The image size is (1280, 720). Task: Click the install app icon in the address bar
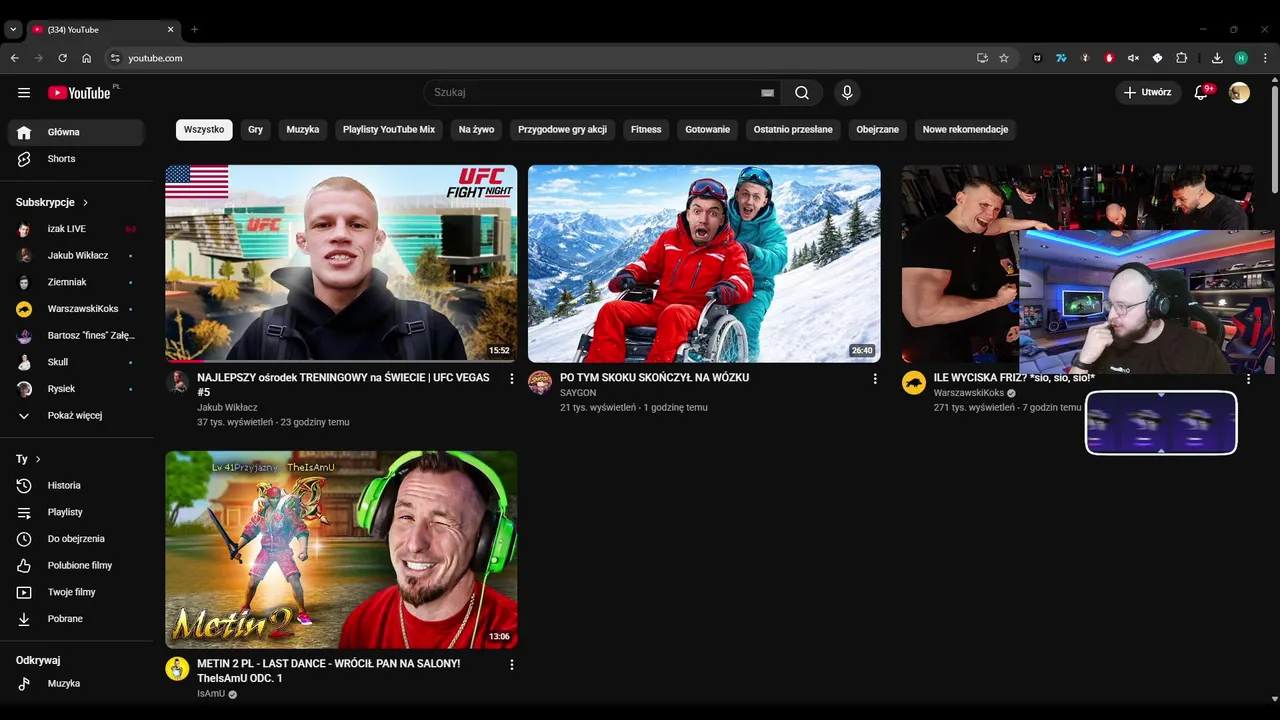(982, 58)
